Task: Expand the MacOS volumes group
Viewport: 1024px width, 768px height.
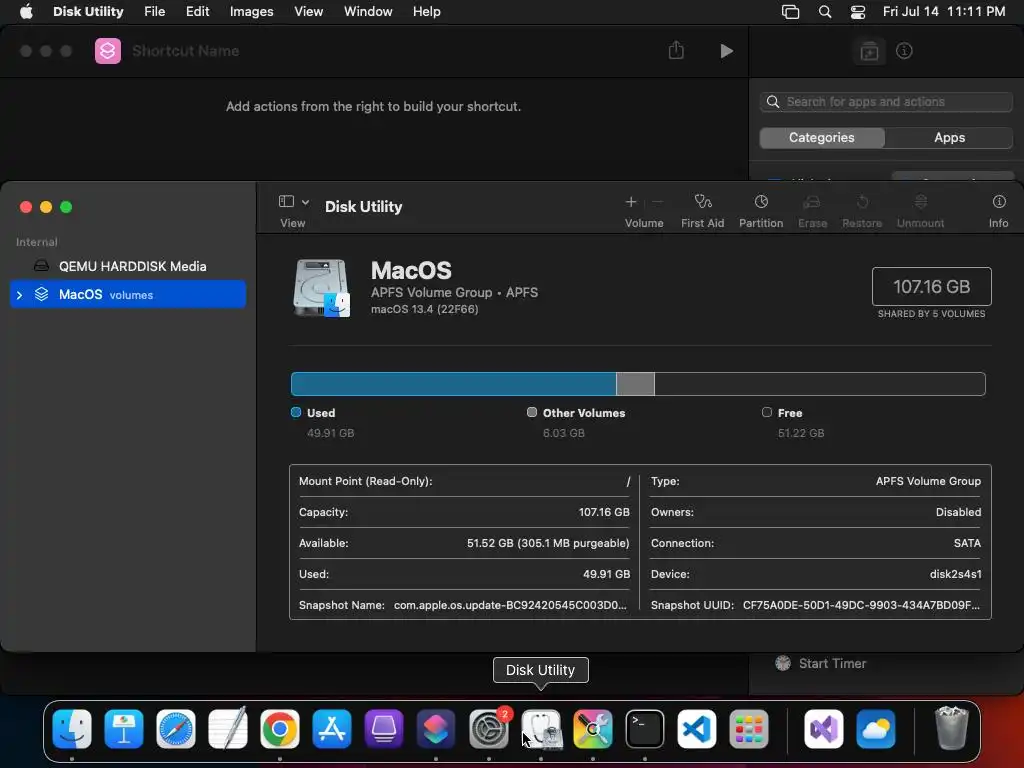Action: [x=19, y=295]
